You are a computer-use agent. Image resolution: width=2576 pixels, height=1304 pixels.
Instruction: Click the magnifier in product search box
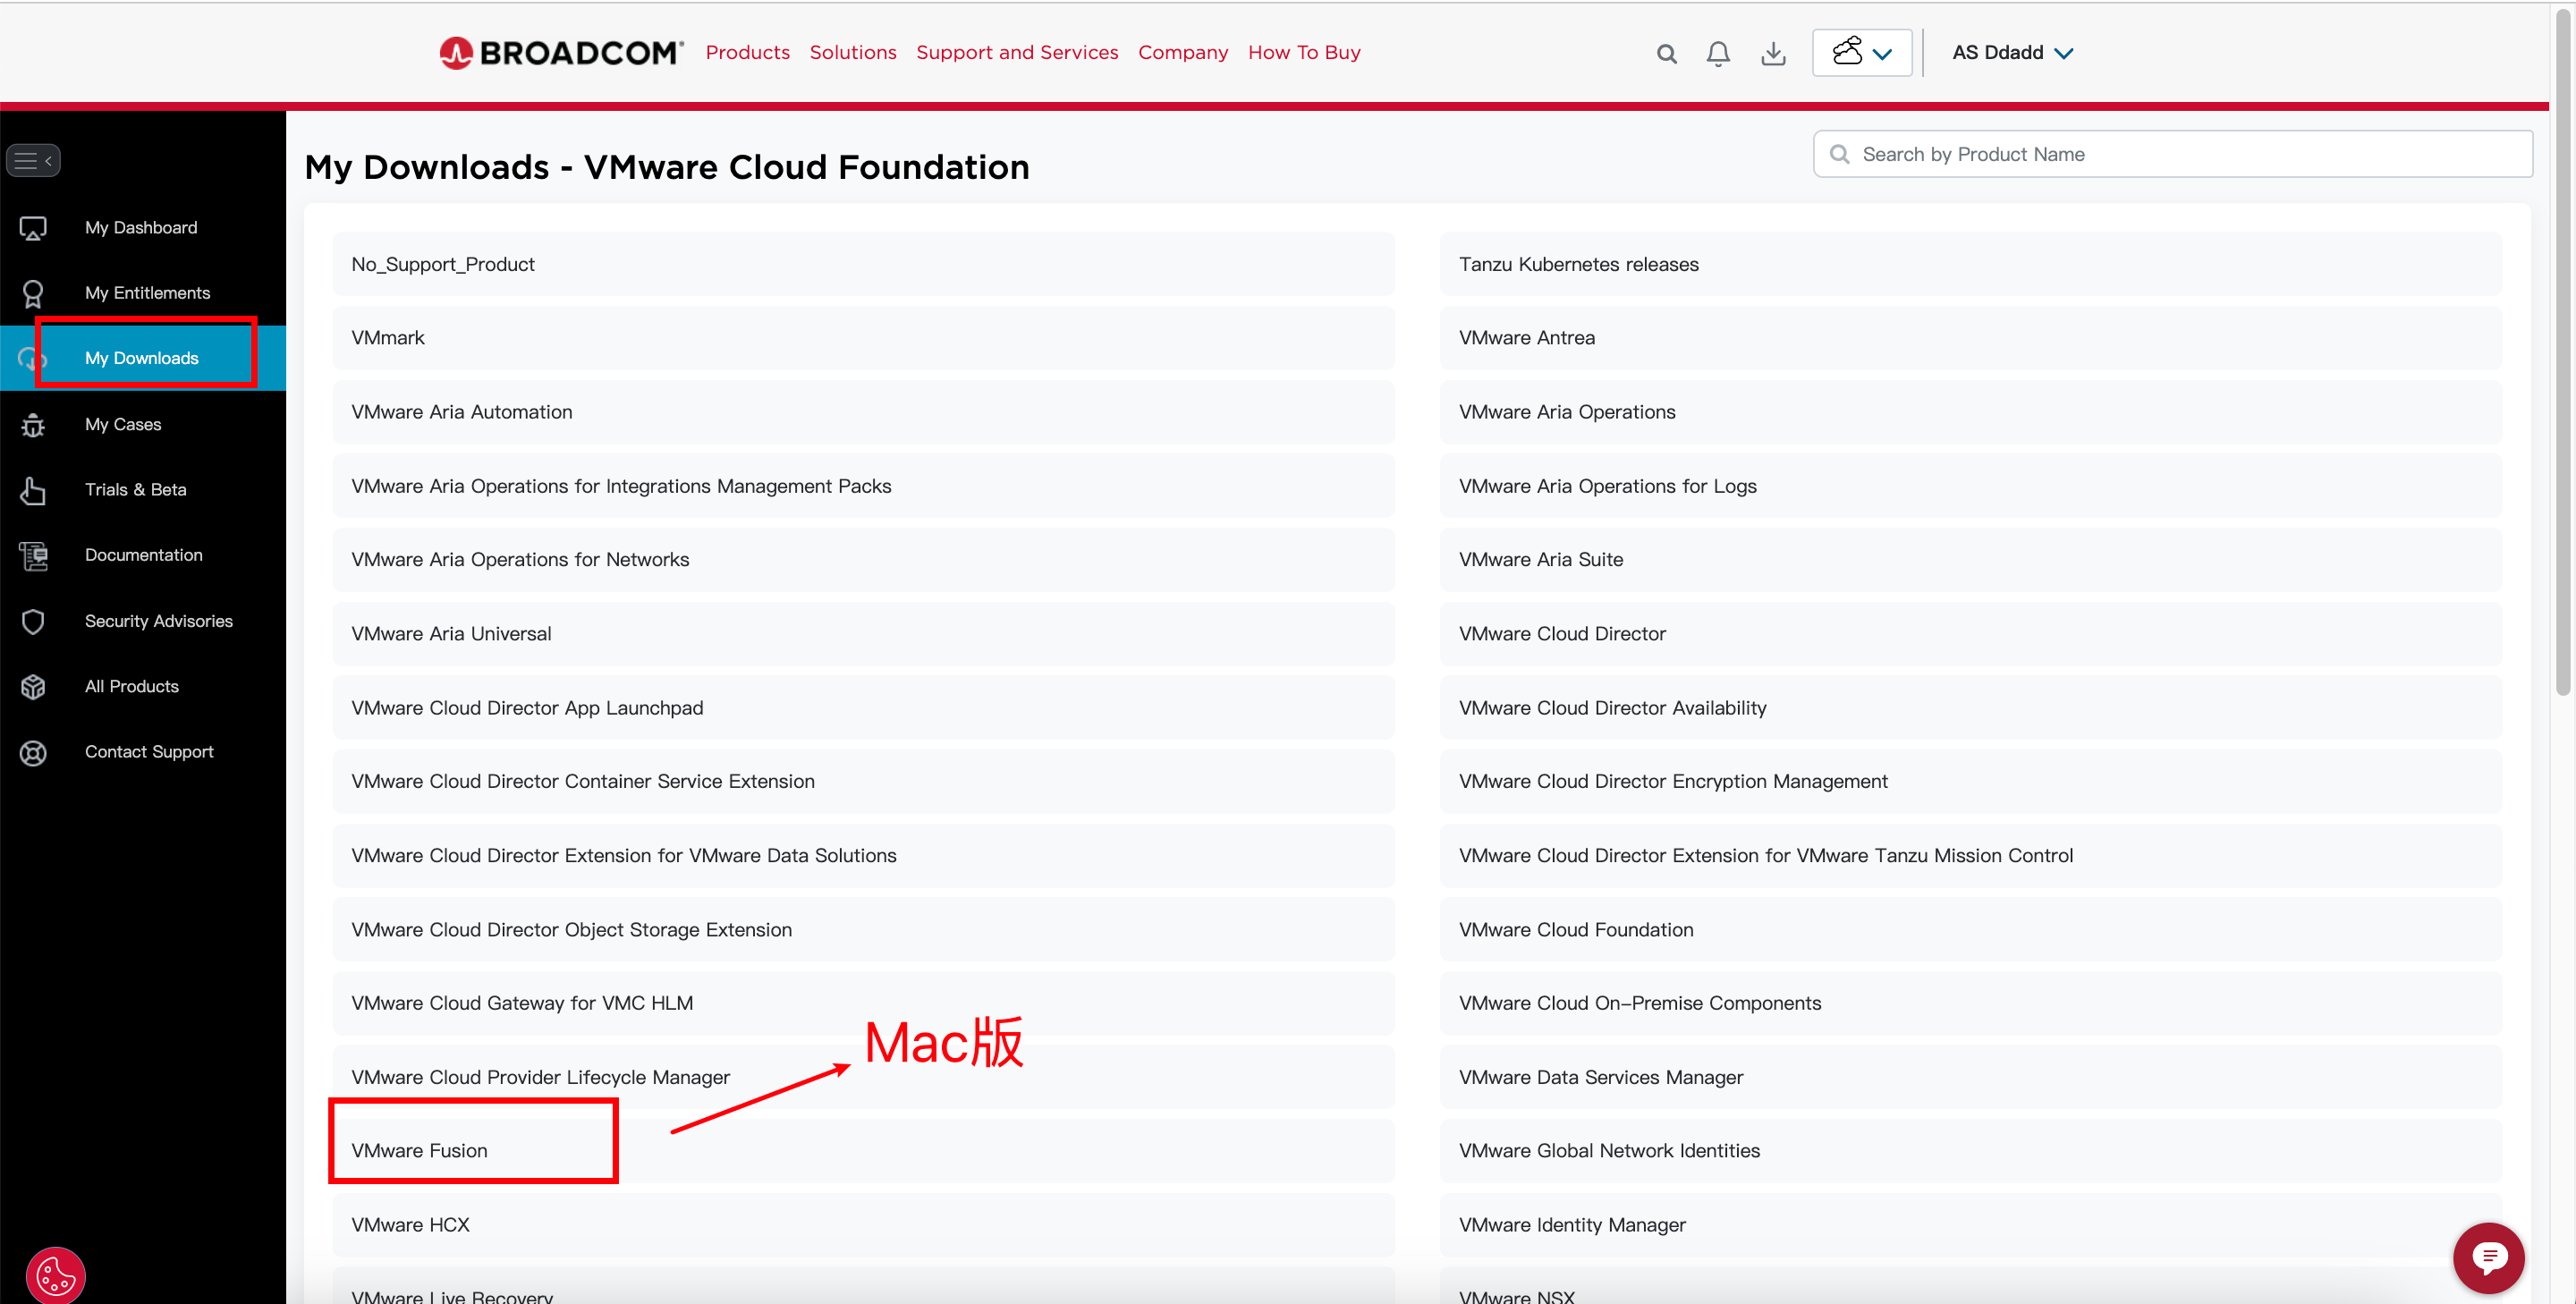click(x=1839, y=154)
